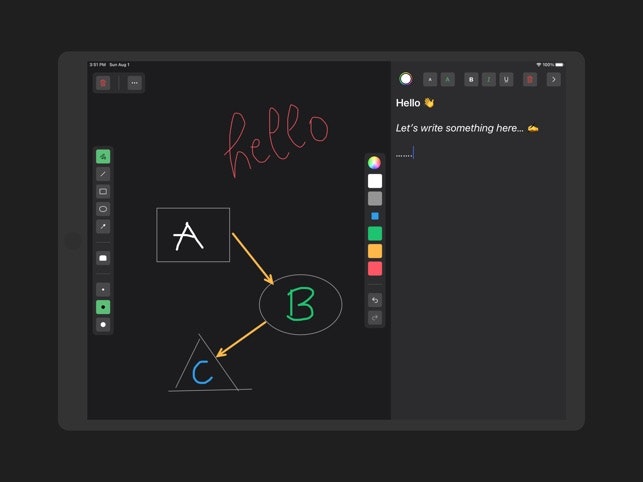Screen dimensions: 643x482
Task: Select the freehand scribble pen tool
Action: tap(103, 156)
